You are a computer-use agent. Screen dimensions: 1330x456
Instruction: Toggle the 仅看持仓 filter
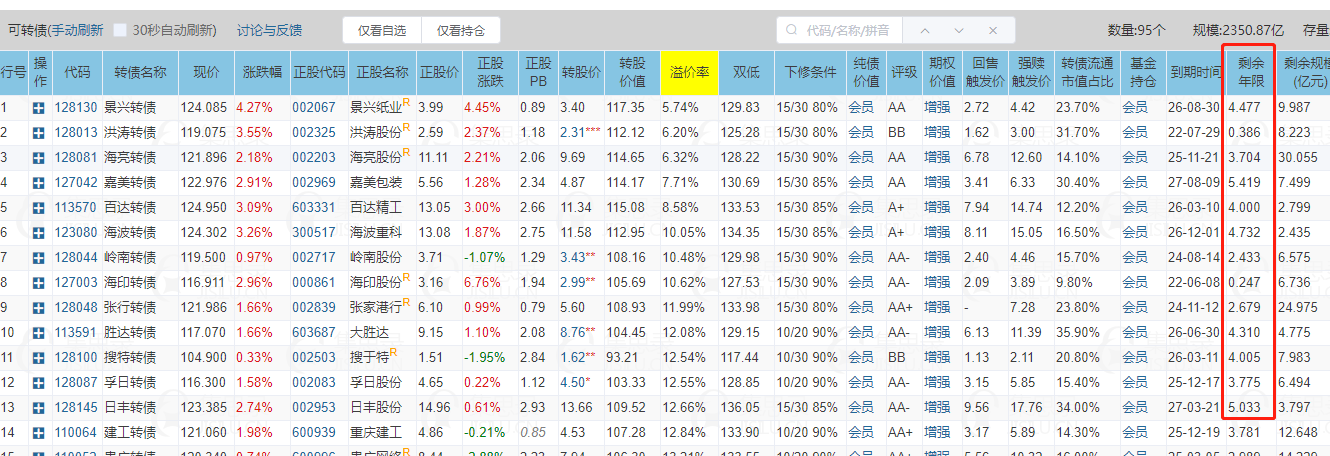(x=462, y=30)
